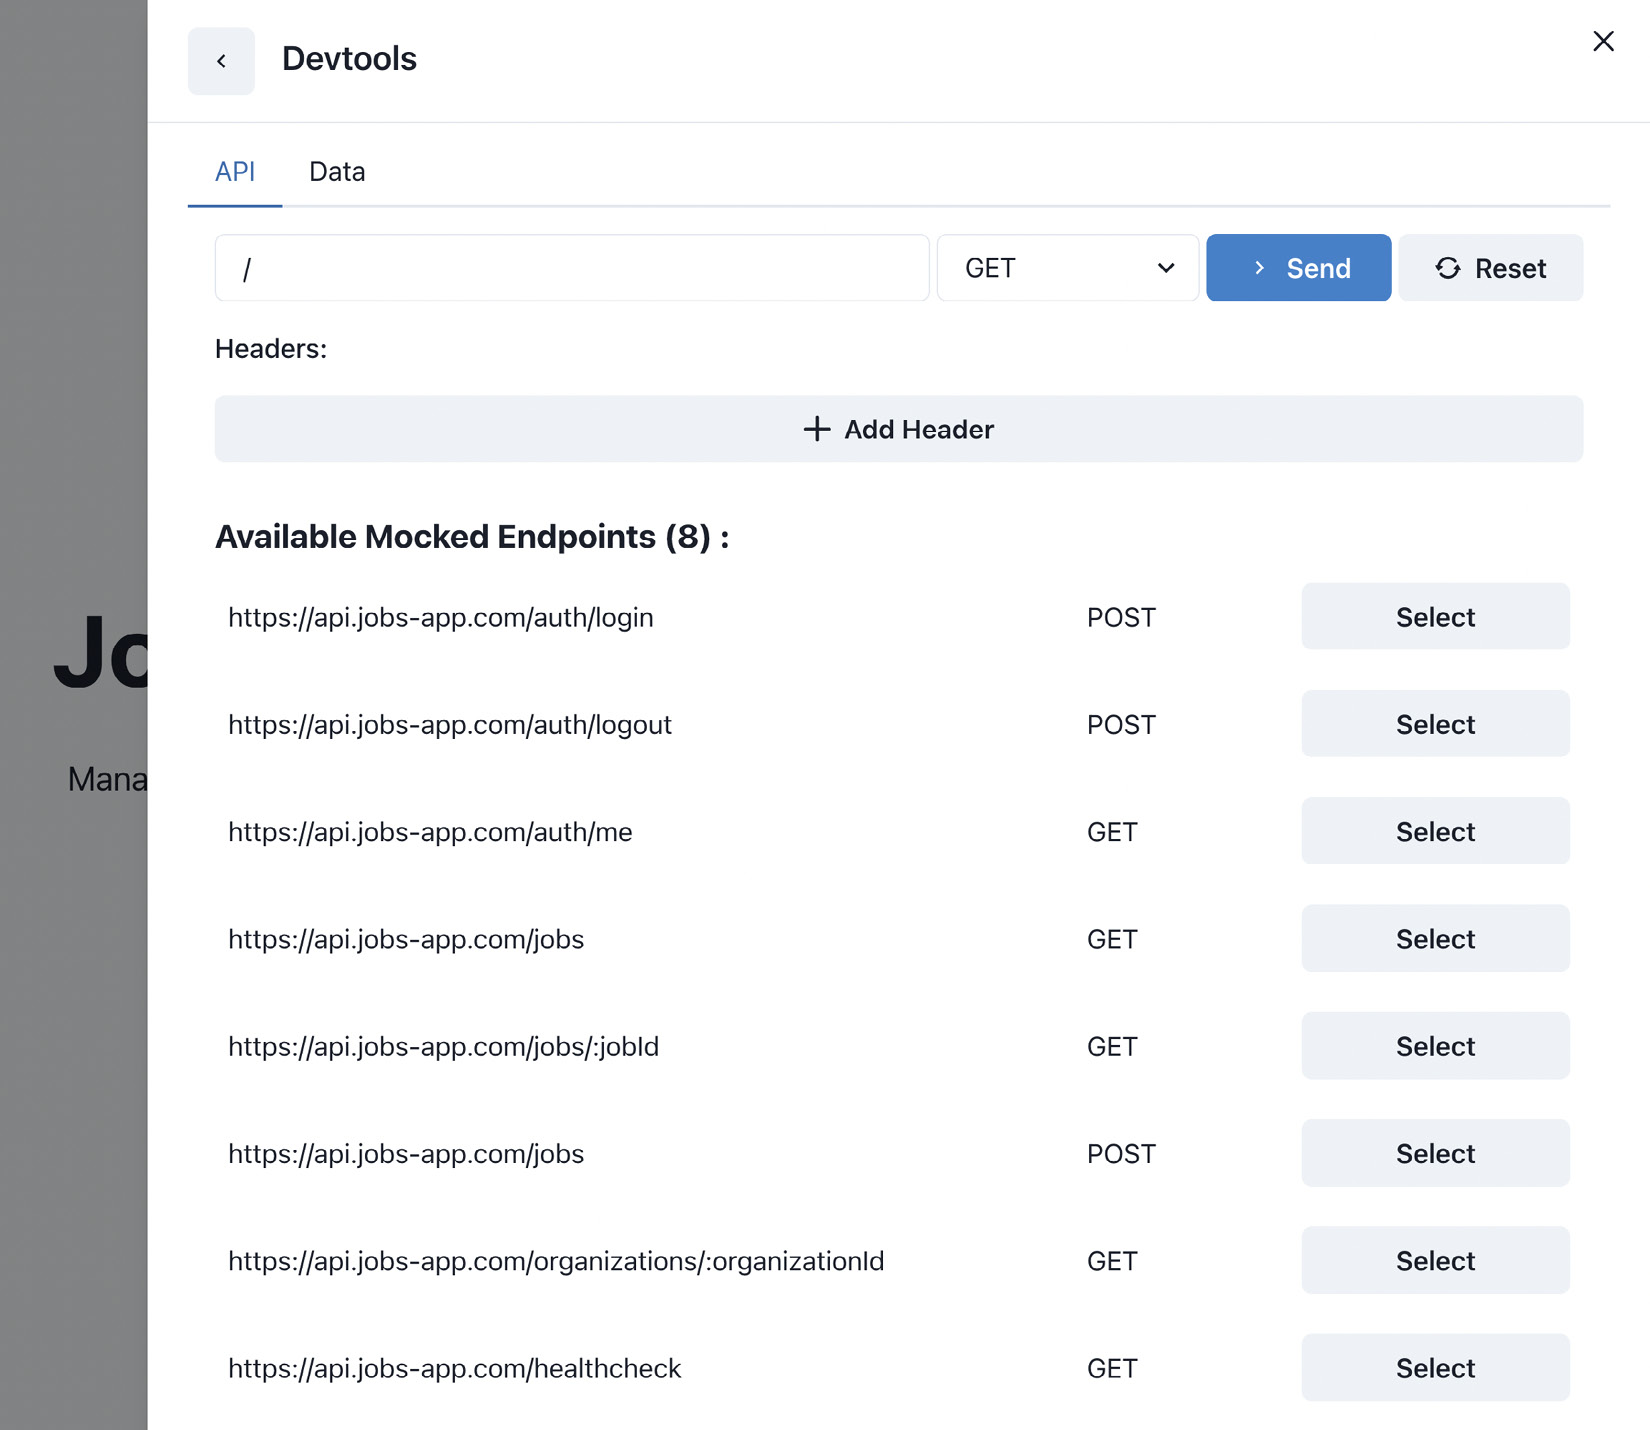Select the jobs/:jobId endpoint
The width and height of the screenshot is (1650, 1430).
pos(1435,1046)
